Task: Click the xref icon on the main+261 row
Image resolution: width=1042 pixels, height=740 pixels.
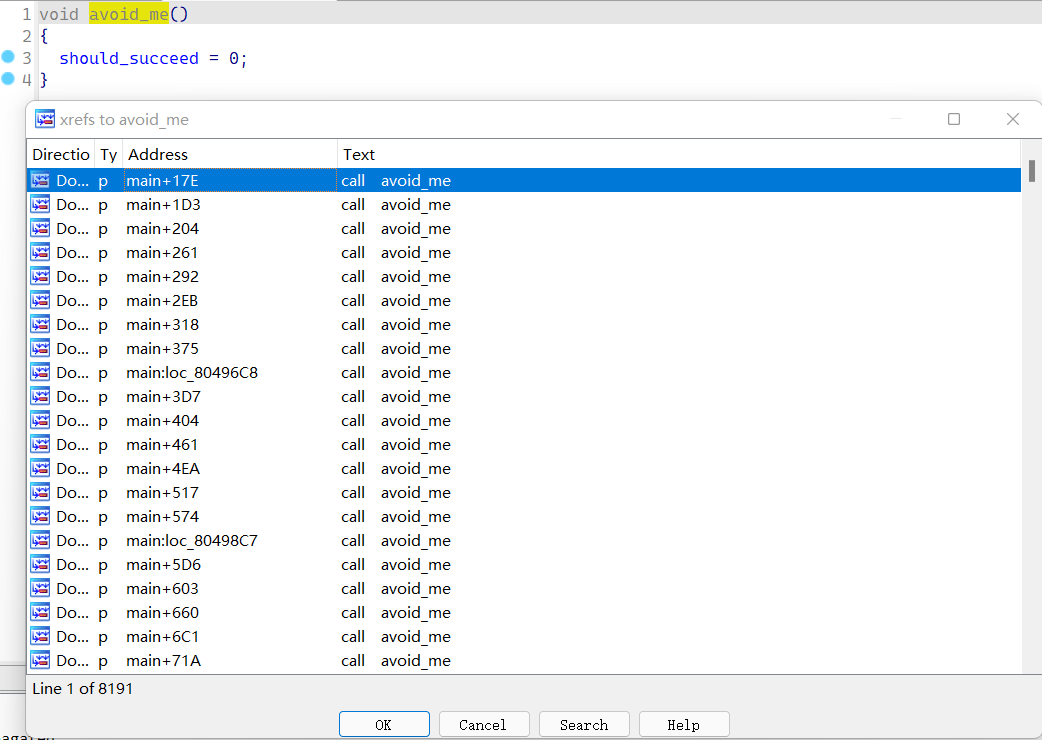Action: coord(41,252)
